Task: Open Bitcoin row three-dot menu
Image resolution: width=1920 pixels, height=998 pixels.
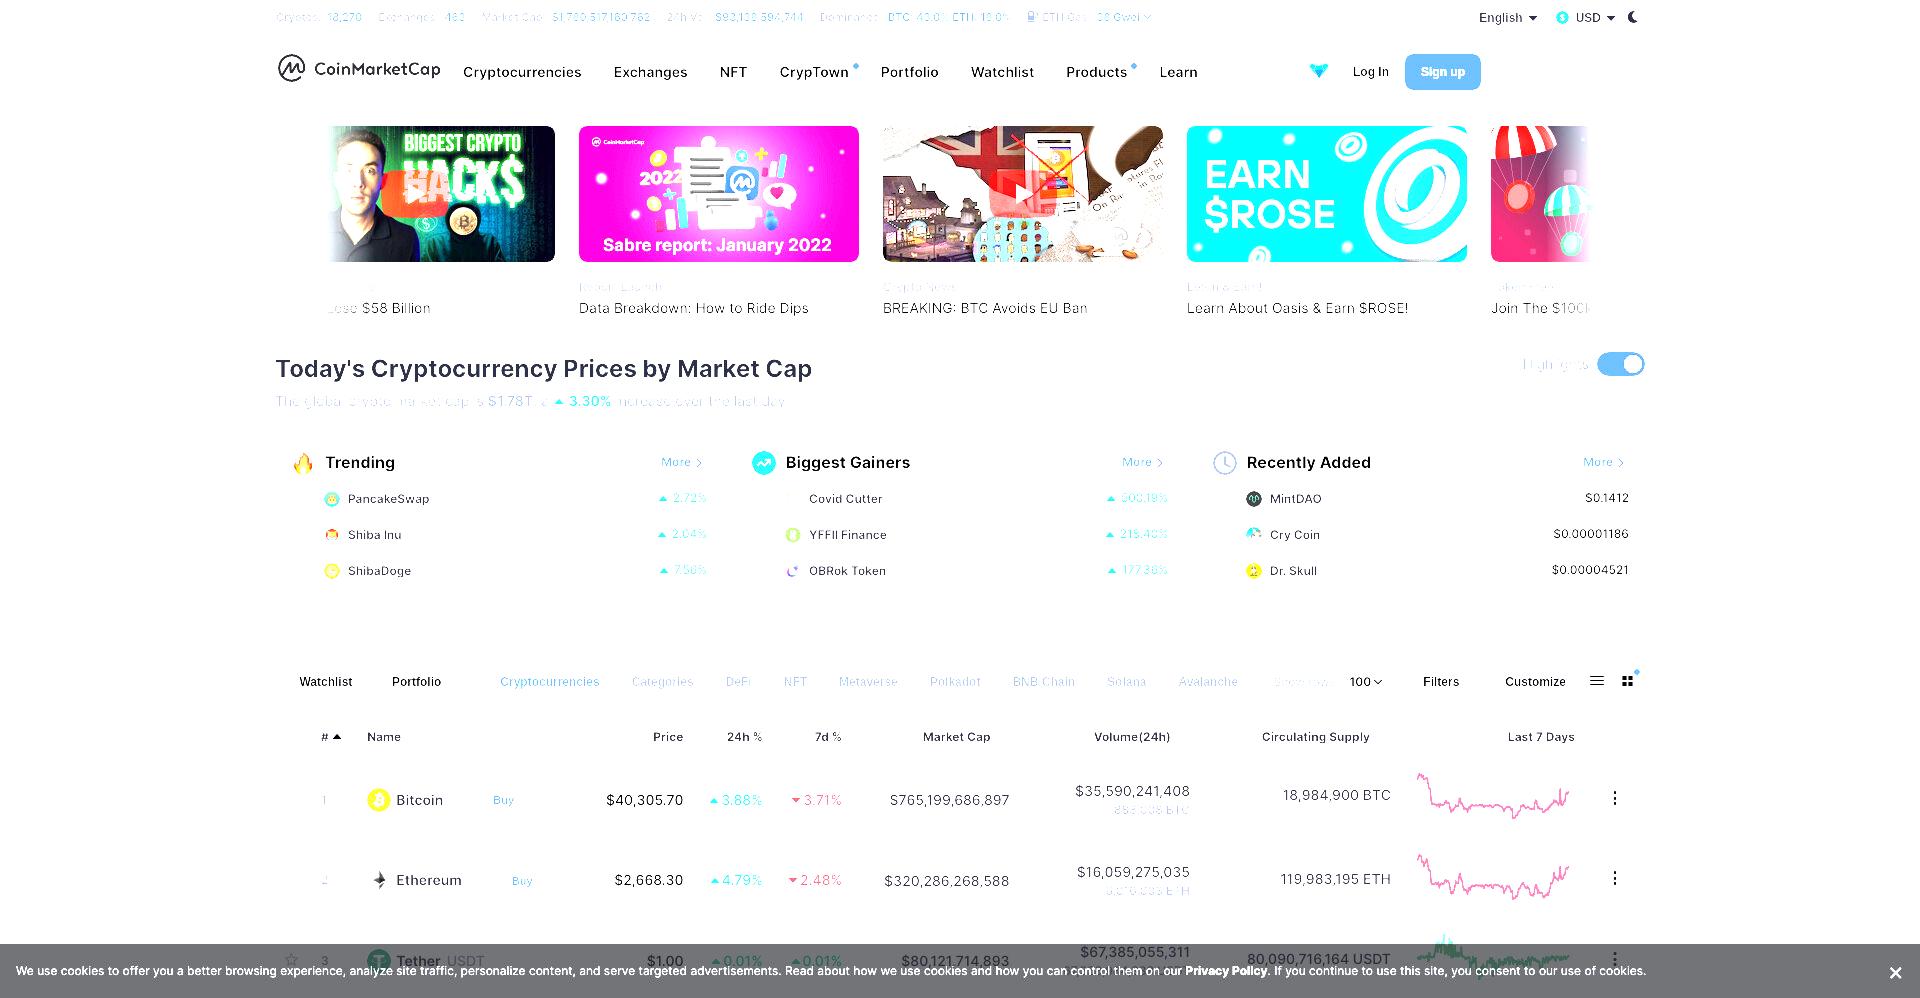Action: pyautogui.click(x=1614, y=798)
